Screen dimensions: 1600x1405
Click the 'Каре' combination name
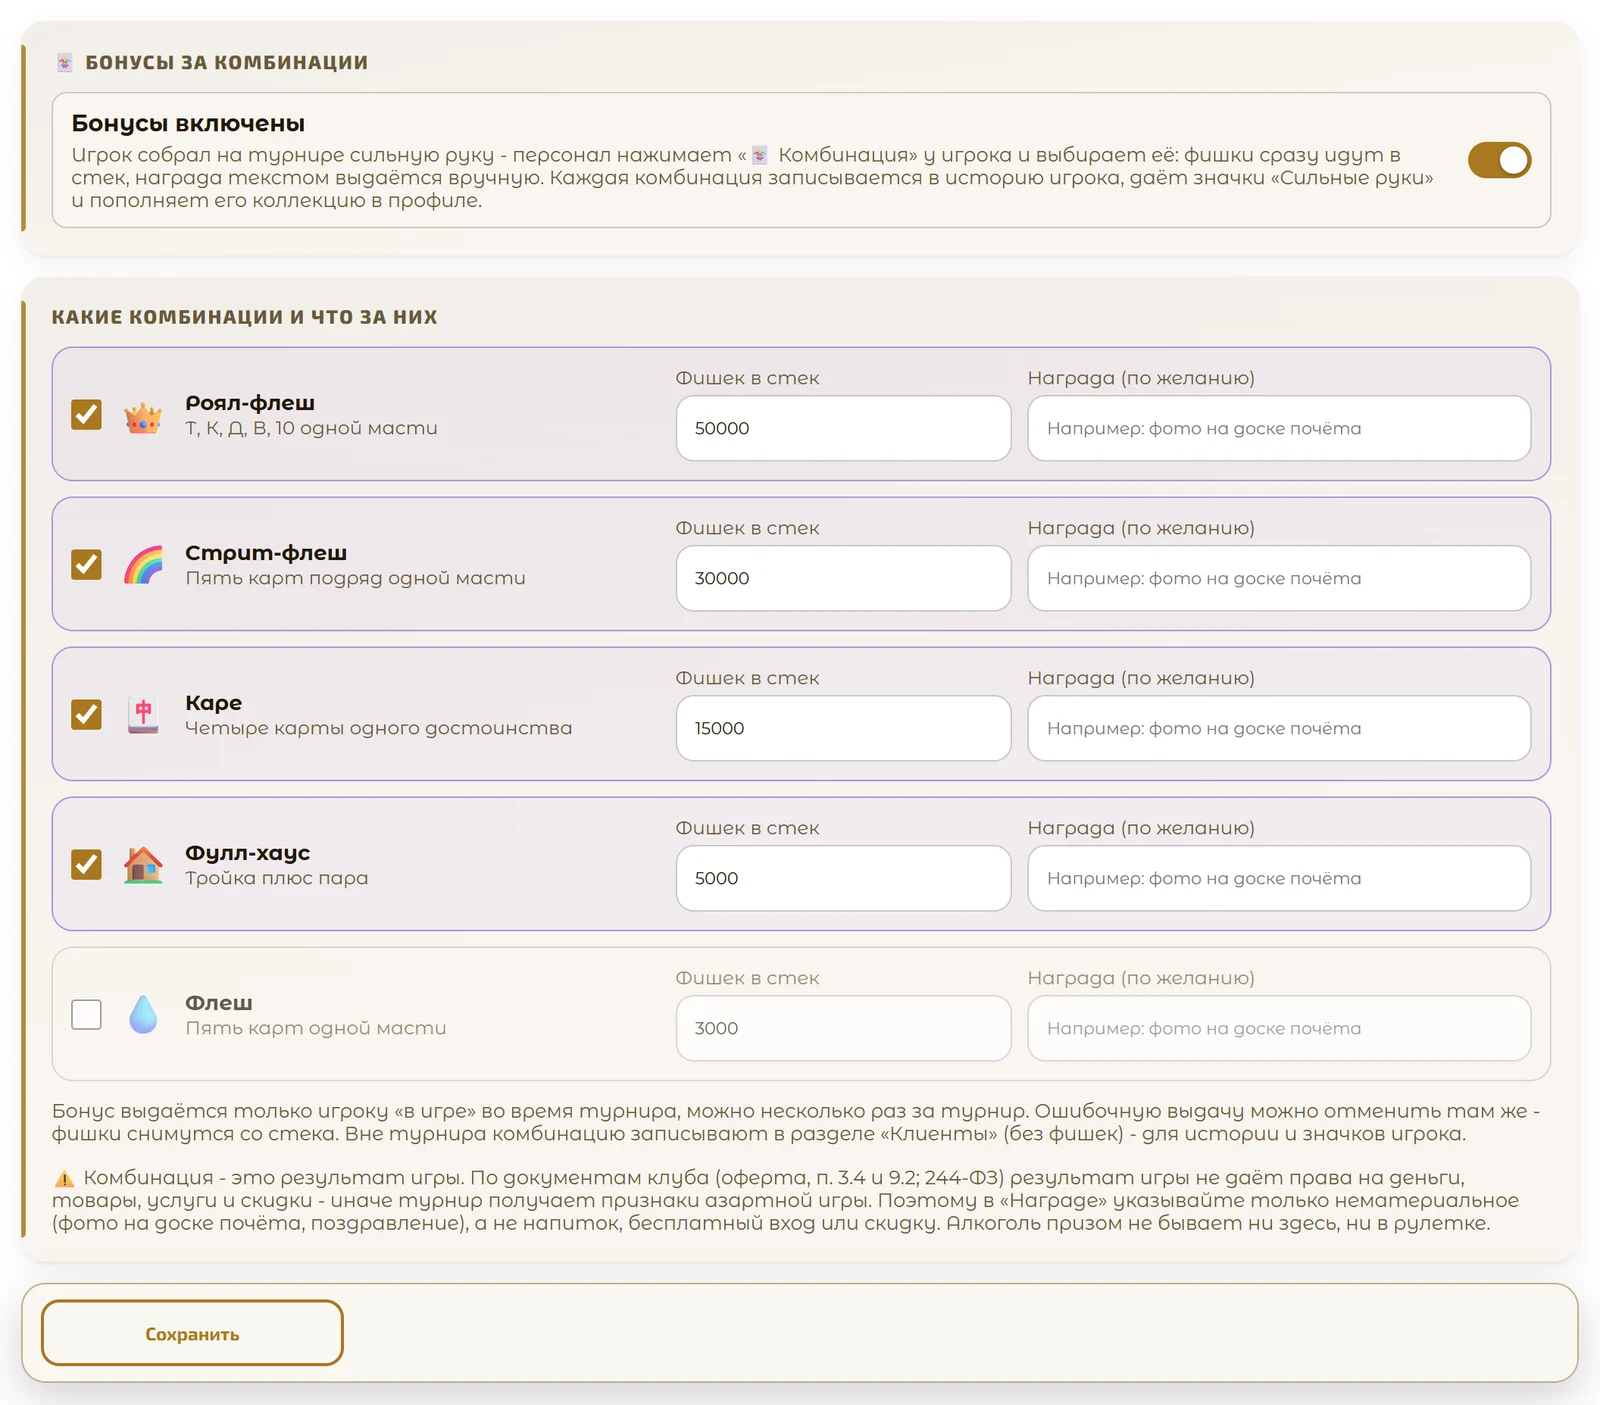(x=213, y=703)
